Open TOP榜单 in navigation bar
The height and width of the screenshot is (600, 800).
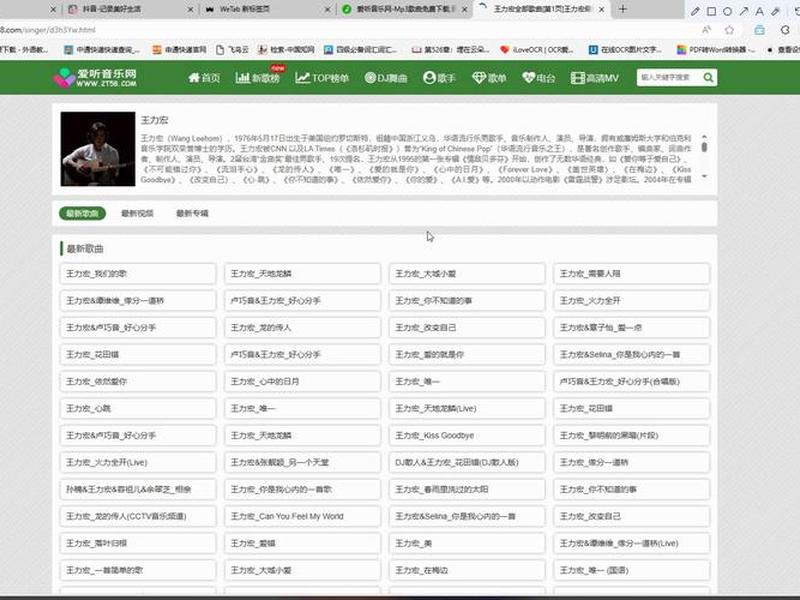322,78
